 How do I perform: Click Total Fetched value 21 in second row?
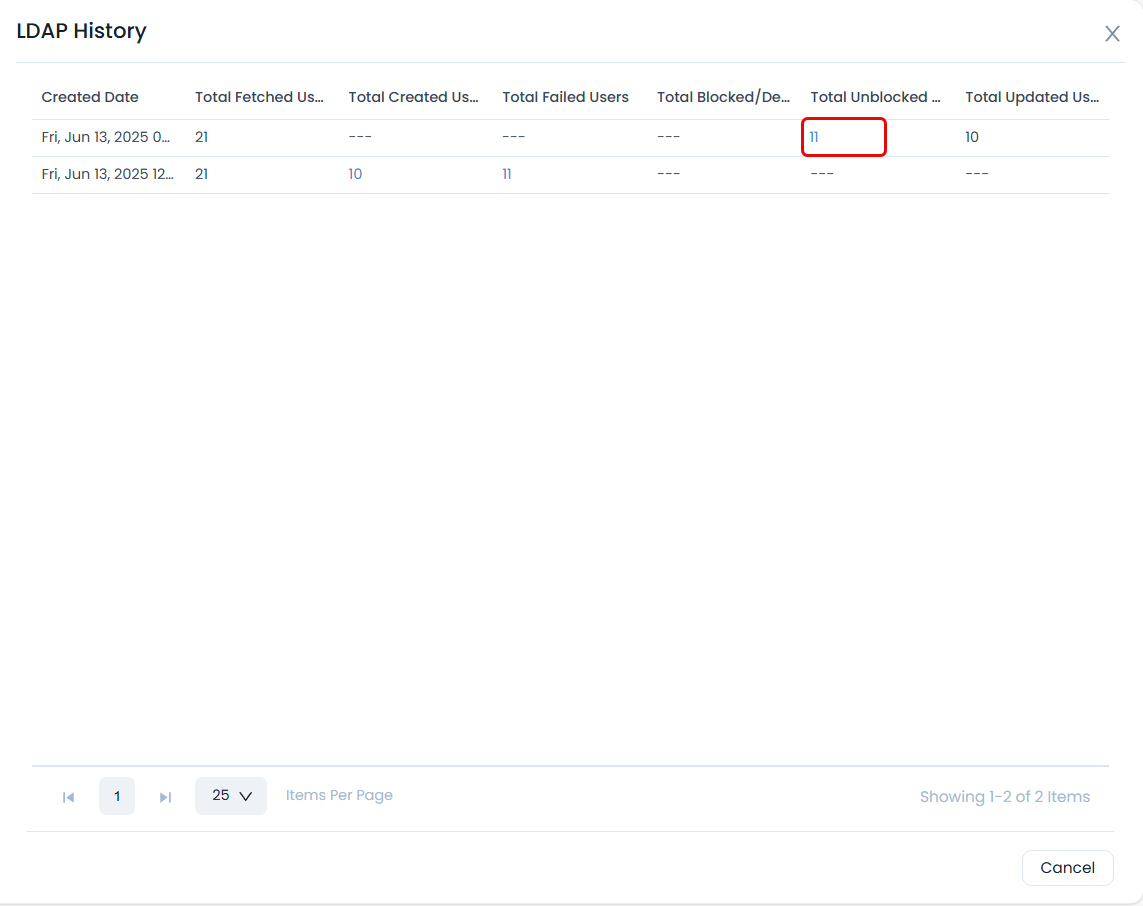(201, 173)
